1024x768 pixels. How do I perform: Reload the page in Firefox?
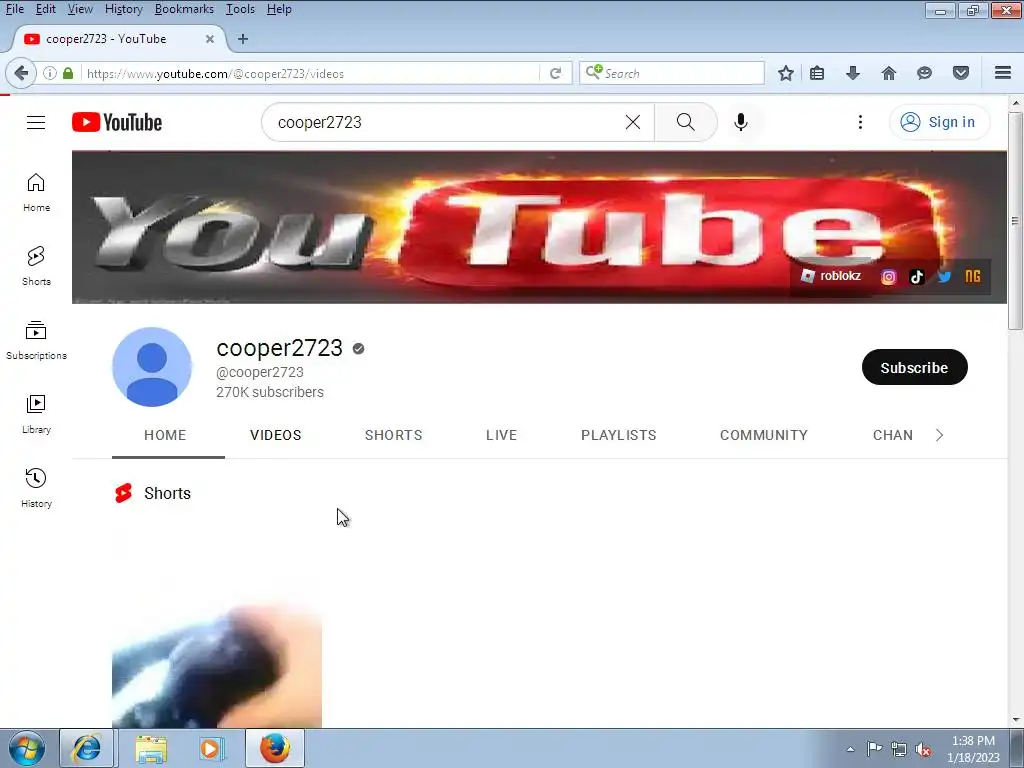(x=555, y=73)
